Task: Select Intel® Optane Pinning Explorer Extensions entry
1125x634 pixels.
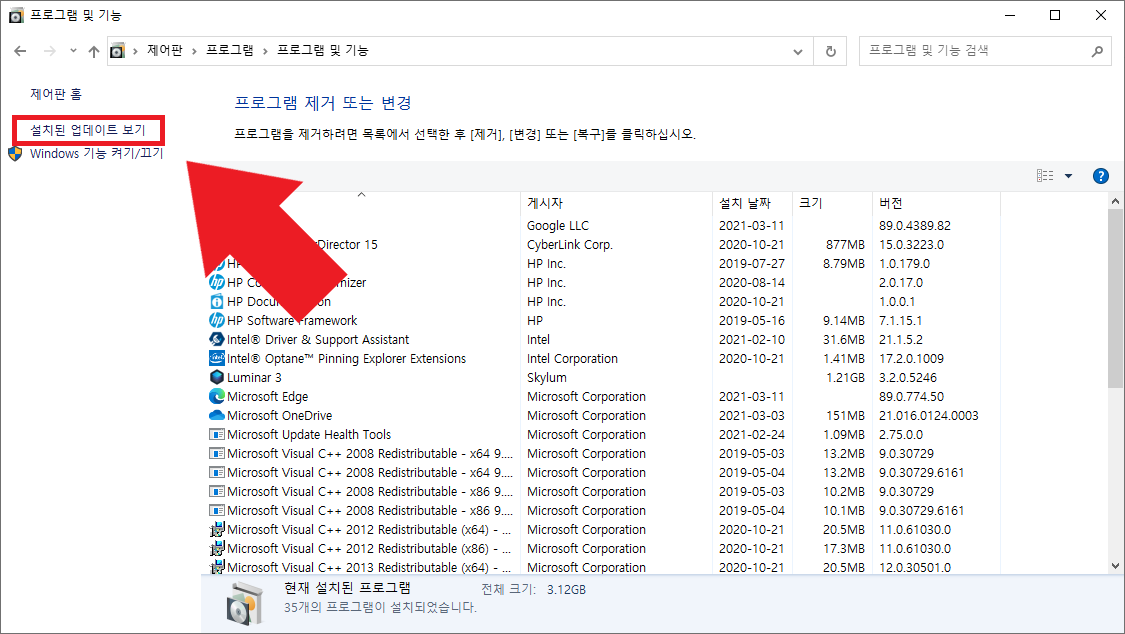Action: pos(347,359)
